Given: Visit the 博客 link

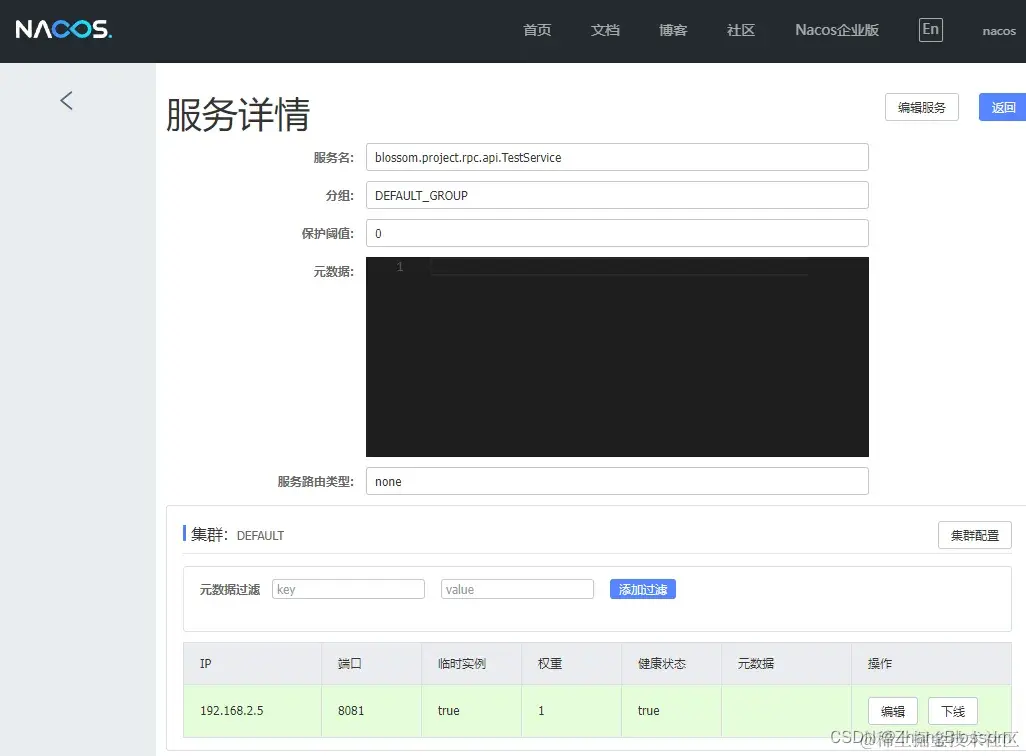Looking at the screenshot, I should point(673,30).
